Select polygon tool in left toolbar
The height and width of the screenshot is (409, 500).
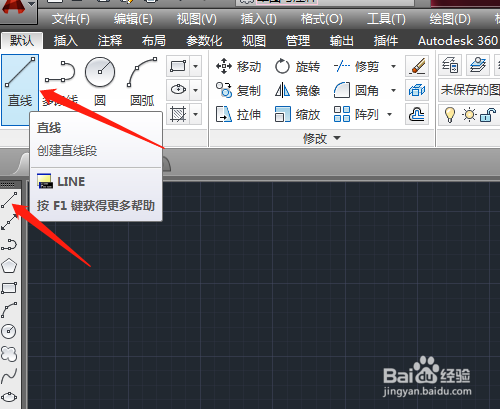9,266
